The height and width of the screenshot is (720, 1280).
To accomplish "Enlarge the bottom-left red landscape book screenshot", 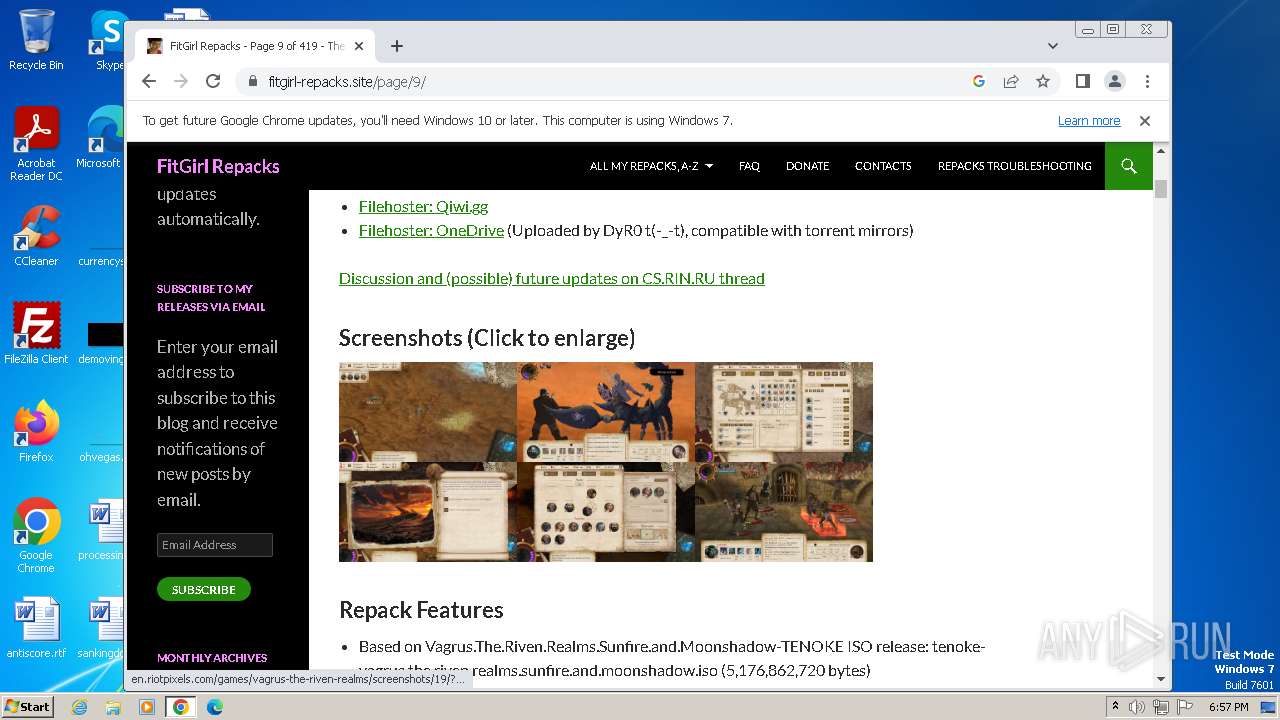I will (428, 512).
